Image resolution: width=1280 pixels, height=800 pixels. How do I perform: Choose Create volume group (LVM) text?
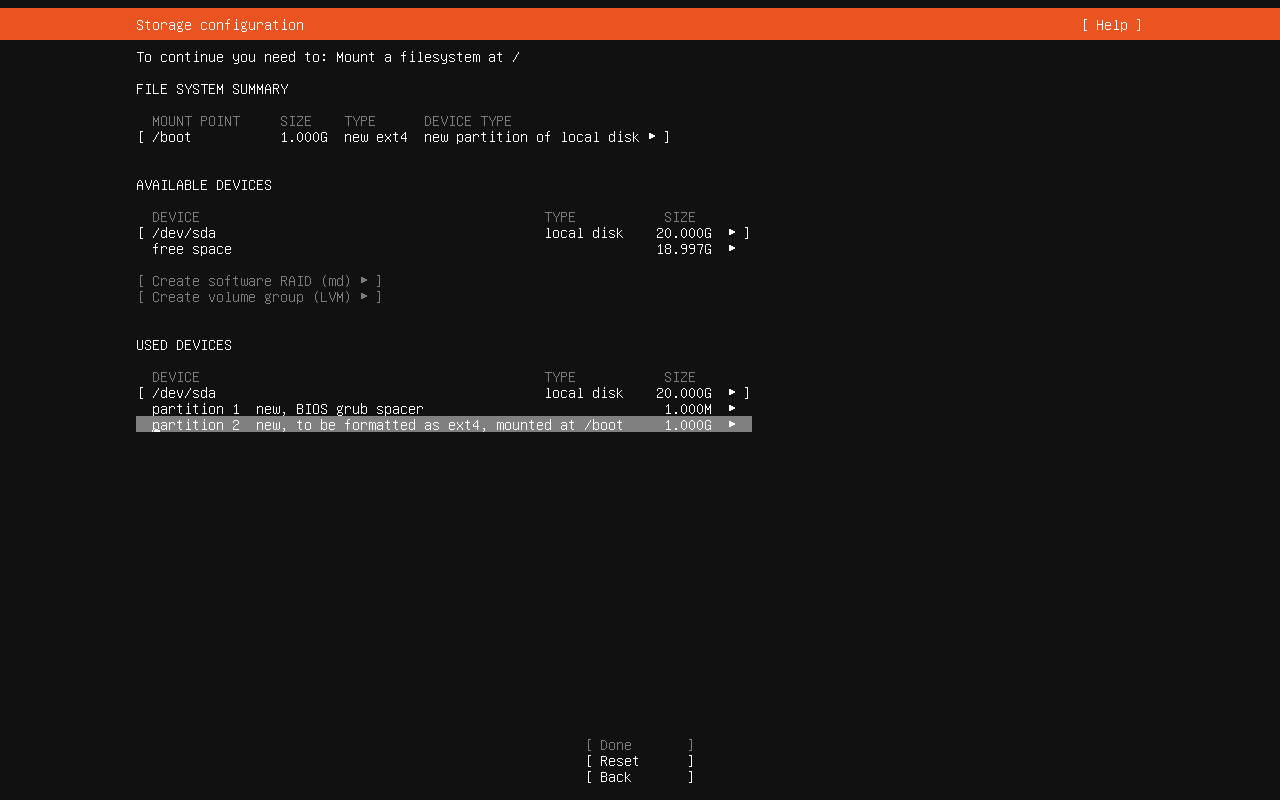click(x=250, y=297)
